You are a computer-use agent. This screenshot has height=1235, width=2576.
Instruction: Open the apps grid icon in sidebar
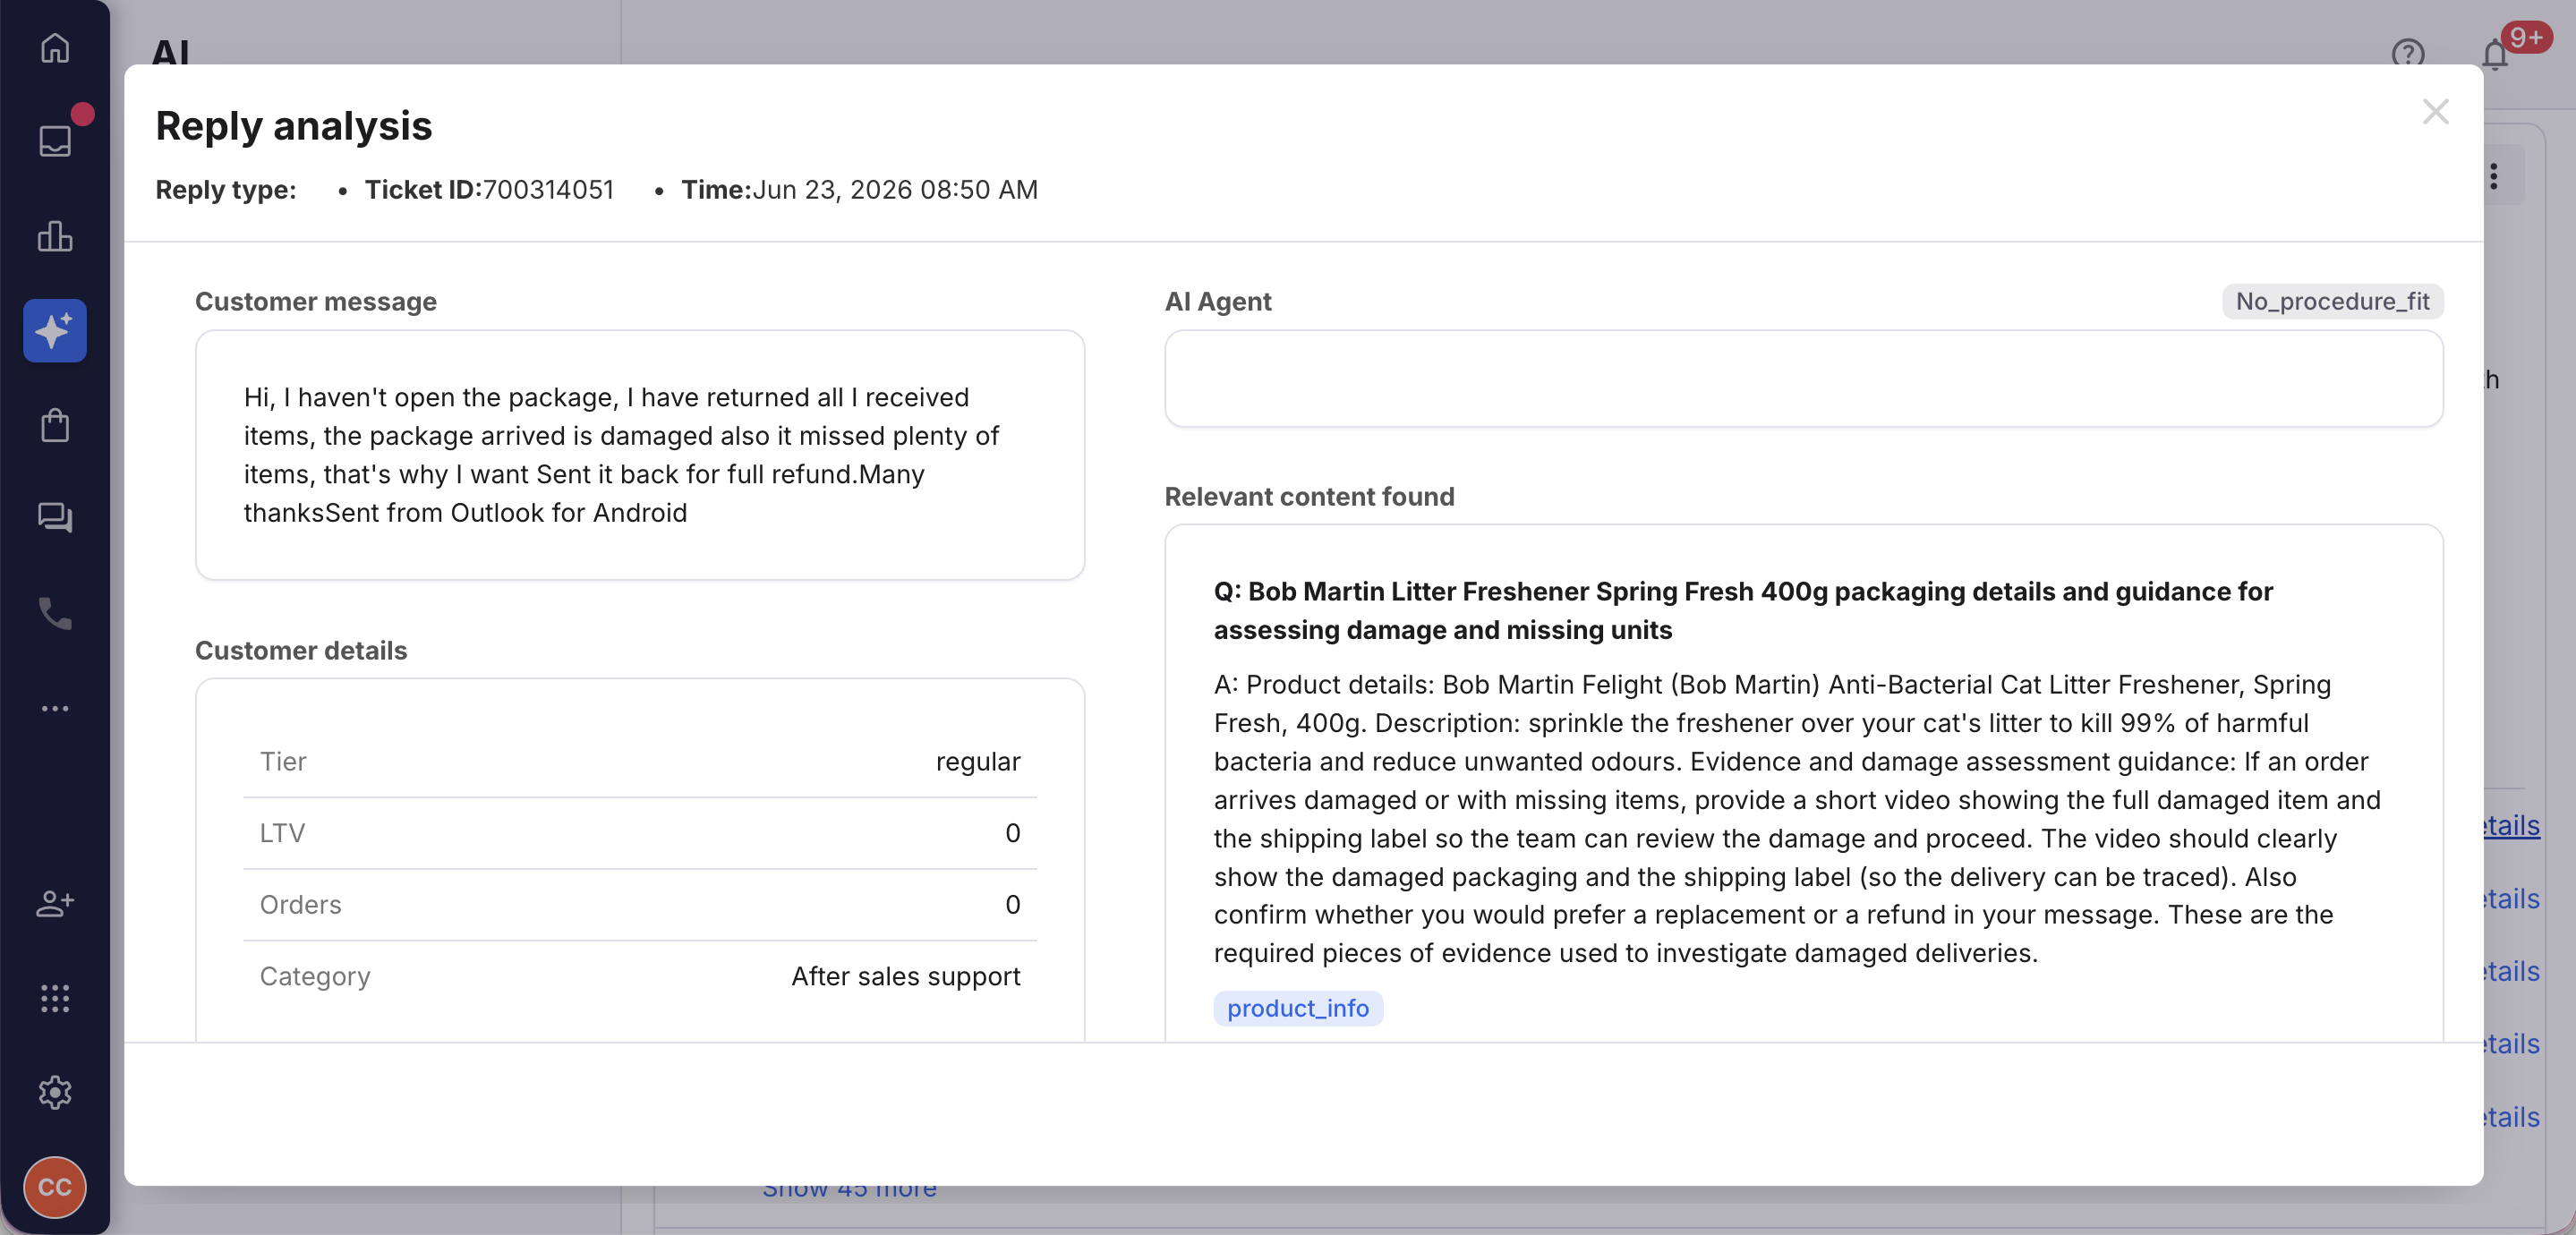point(55,998)
